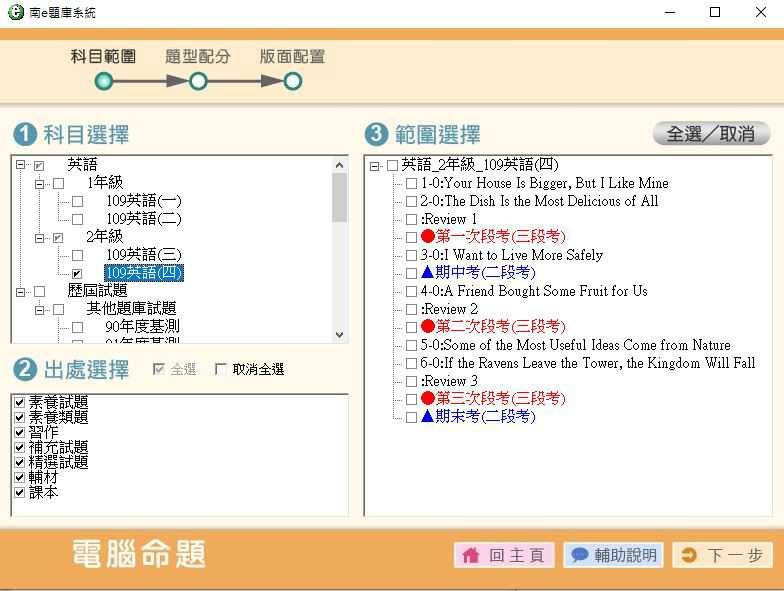The image size is (784, 591).
Task: Uncheck 課本 source checkbox
Action: [20, 492]
